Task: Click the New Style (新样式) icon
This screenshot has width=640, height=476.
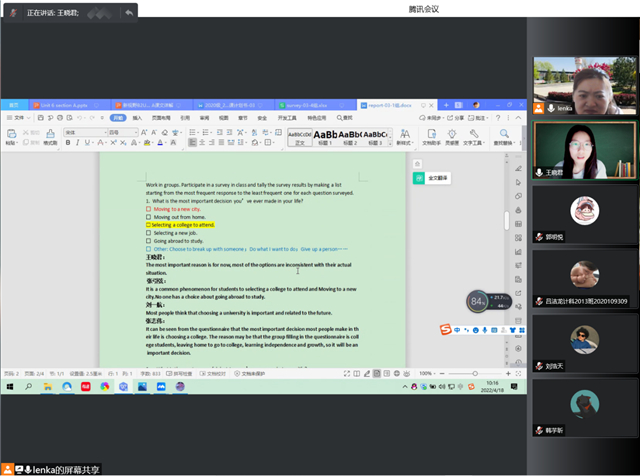Action: (x=404, y=137)
